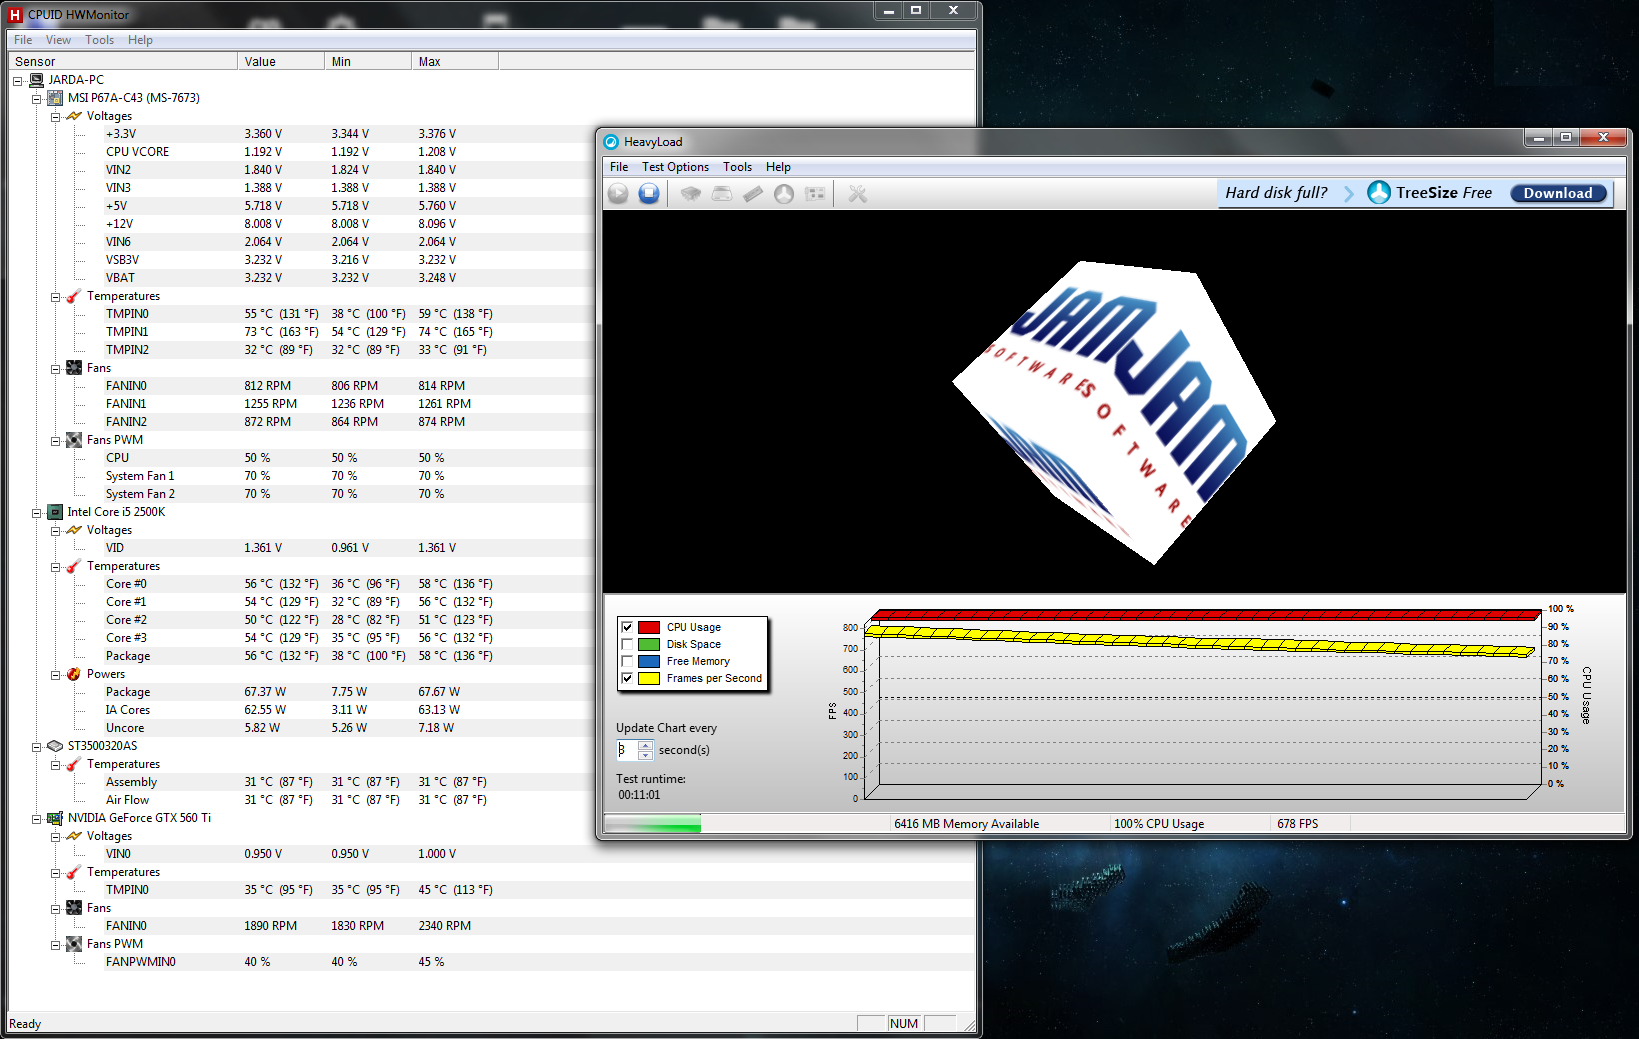The width and height of the screenshot is (1639, 1039).
Task: Toggle the write temp file disk icon
Action: 722,193
